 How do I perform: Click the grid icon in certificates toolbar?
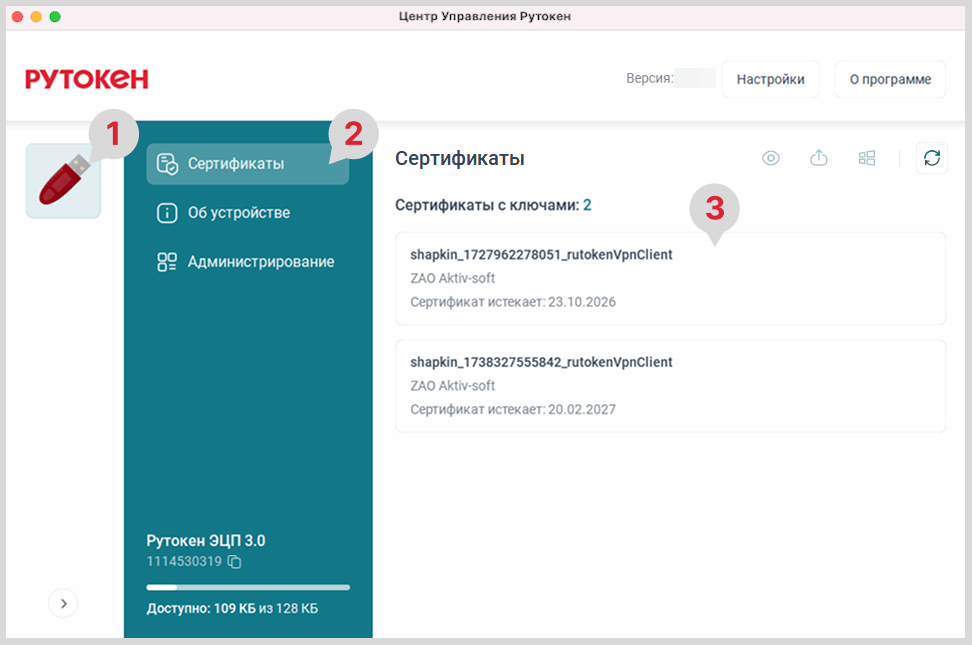[x=867, y=158]
